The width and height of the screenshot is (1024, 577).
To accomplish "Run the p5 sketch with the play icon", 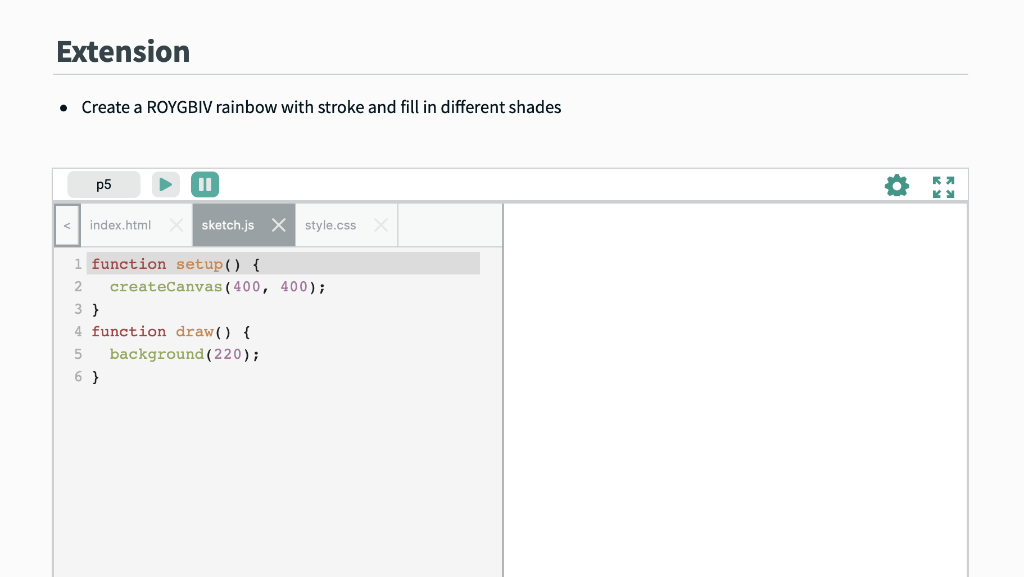I will point(165,184).
